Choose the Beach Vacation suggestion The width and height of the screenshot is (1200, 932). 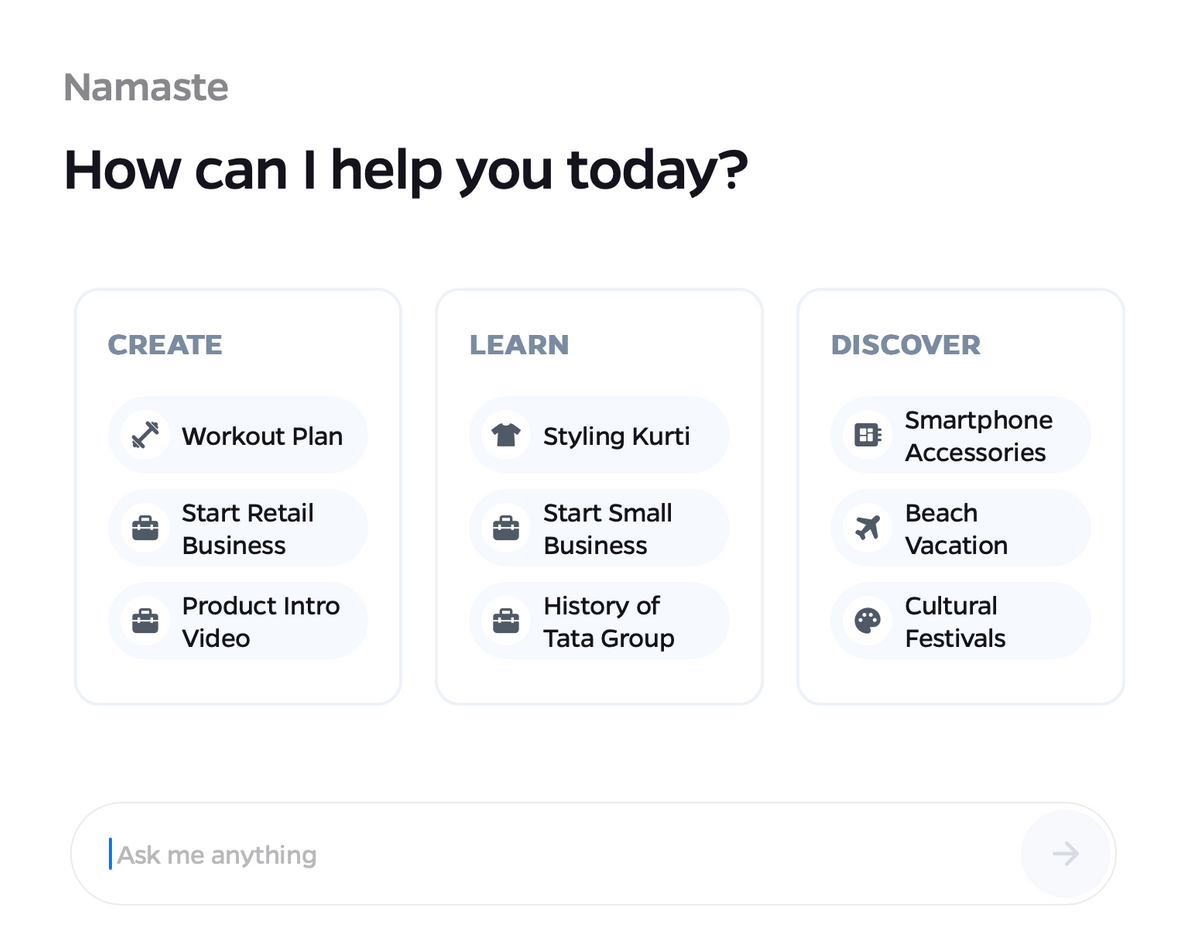960,528
